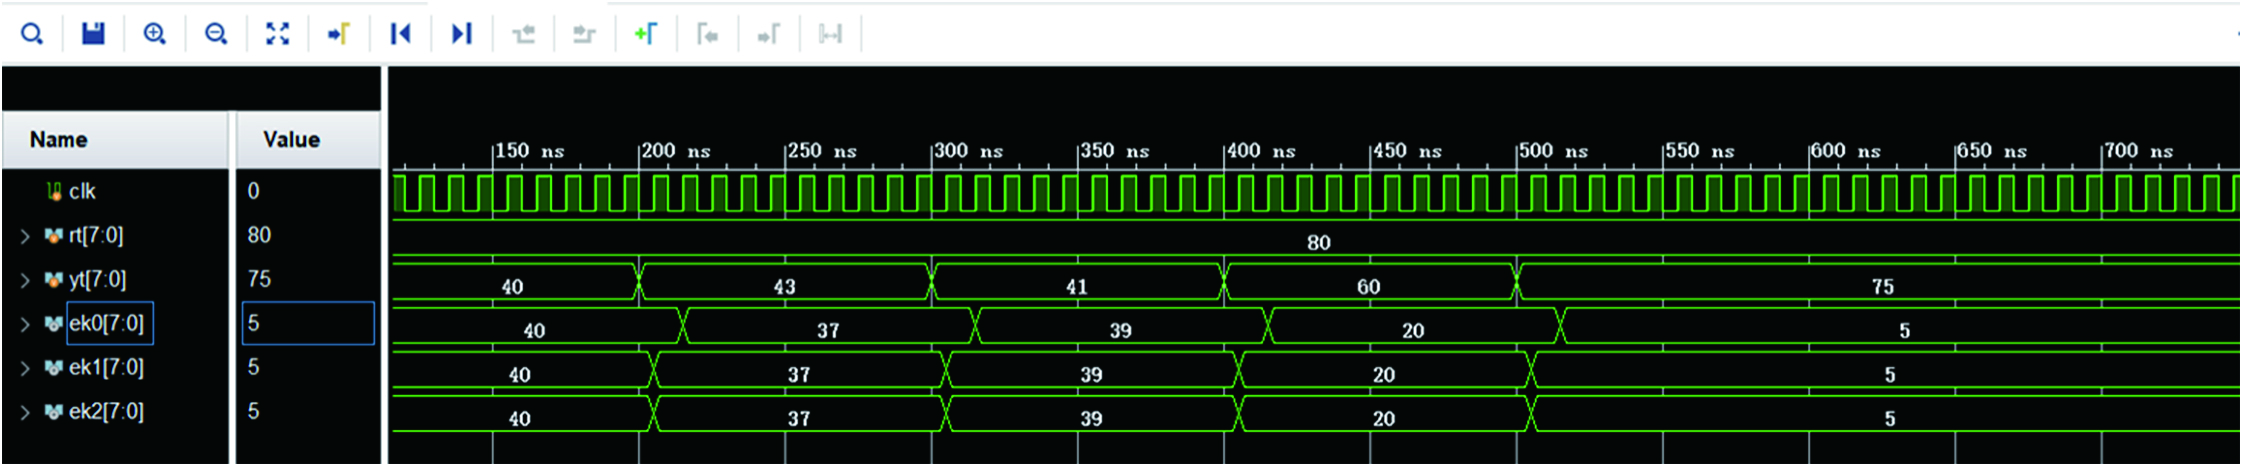Click the 500 ns time ruler mark
2242x465 pixels.
(1553, 151)
